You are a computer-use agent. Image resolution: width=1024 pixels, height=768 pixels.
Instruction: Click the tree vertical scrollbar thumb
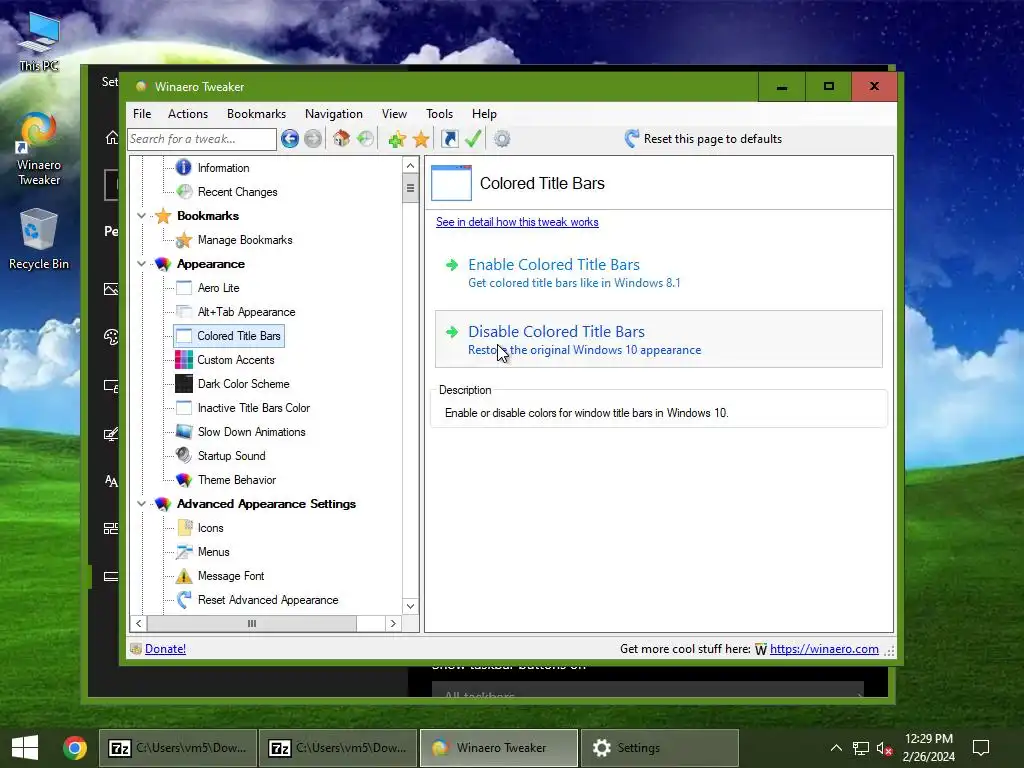(x=410, y=189)
